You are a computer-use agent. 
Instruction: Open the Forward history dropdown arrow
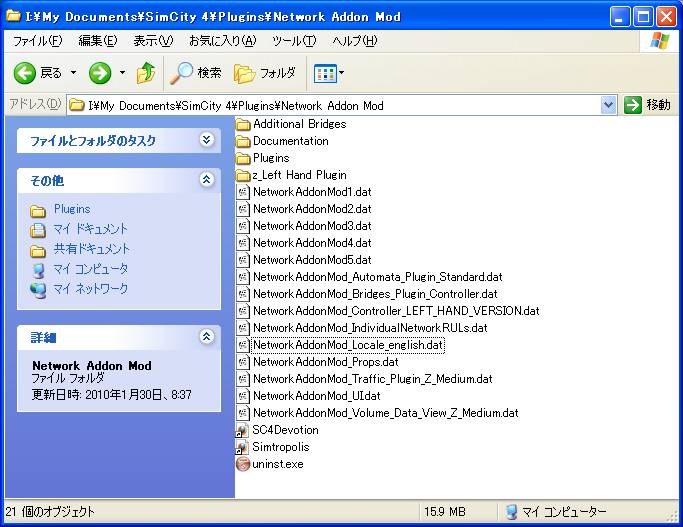pos(122,73)
